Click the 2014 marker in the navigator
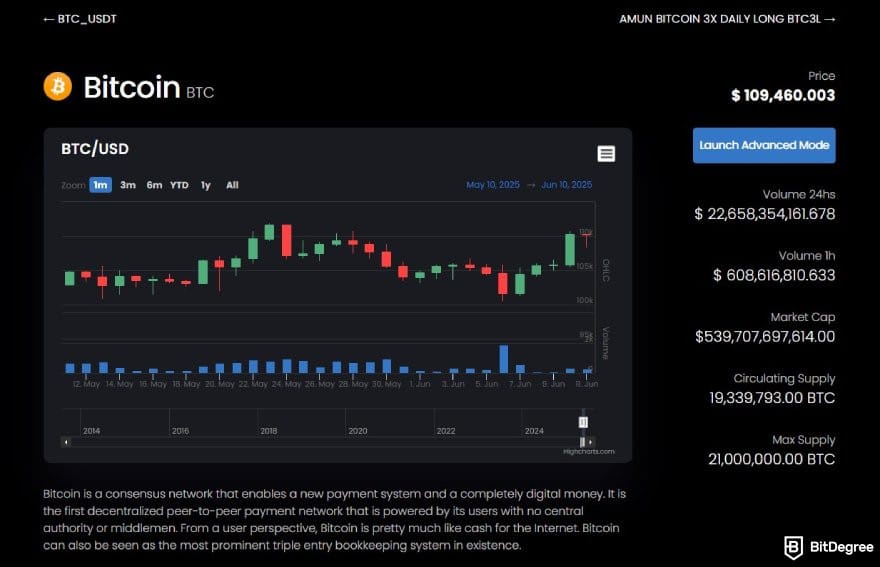This screenshot has width=880, height=567. click(x=91, y=431)
